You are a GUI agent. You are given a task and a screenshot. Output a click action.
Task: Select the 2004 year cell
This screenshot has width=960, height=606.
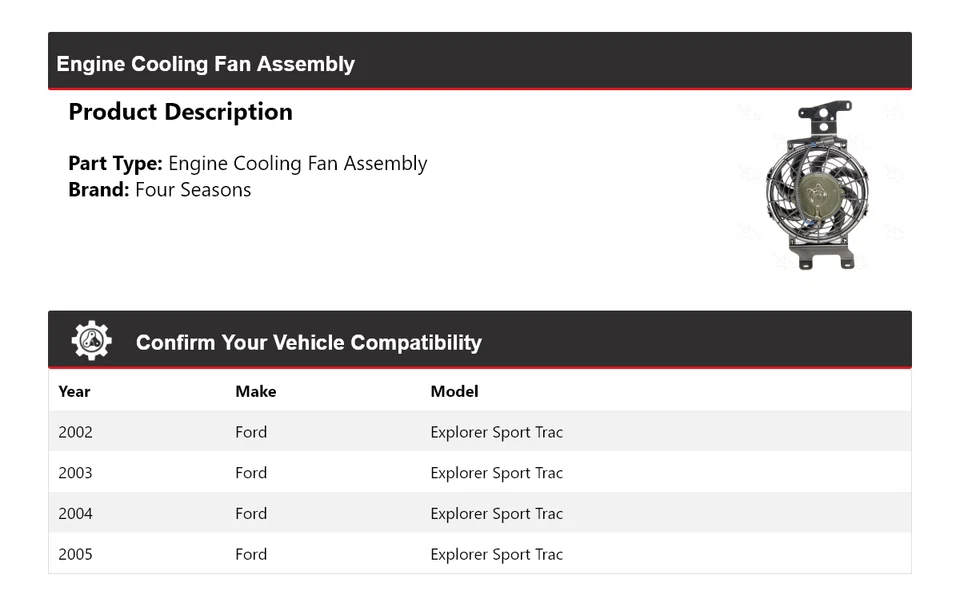(x=75, y=514)
